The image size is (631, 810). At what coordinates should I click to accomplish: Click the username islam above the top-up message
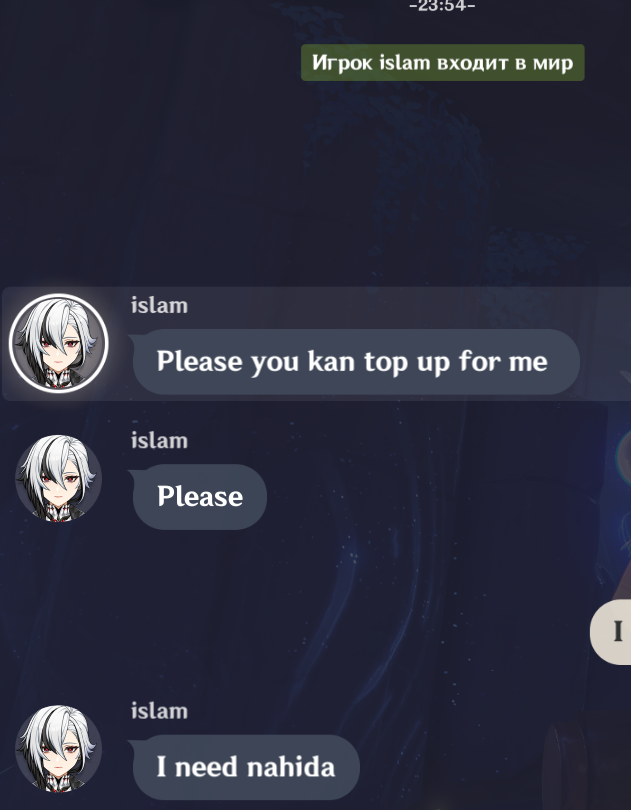tap(159, 305)
